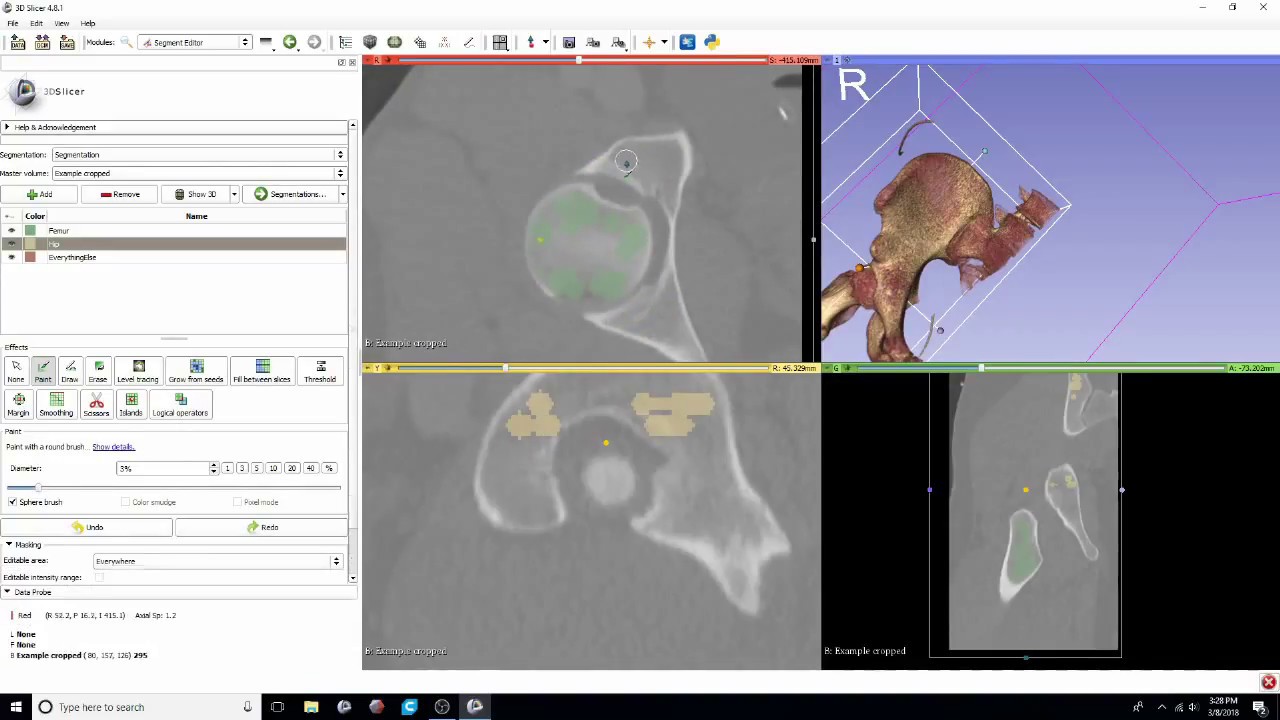Open the View menu

coord(62,23)
